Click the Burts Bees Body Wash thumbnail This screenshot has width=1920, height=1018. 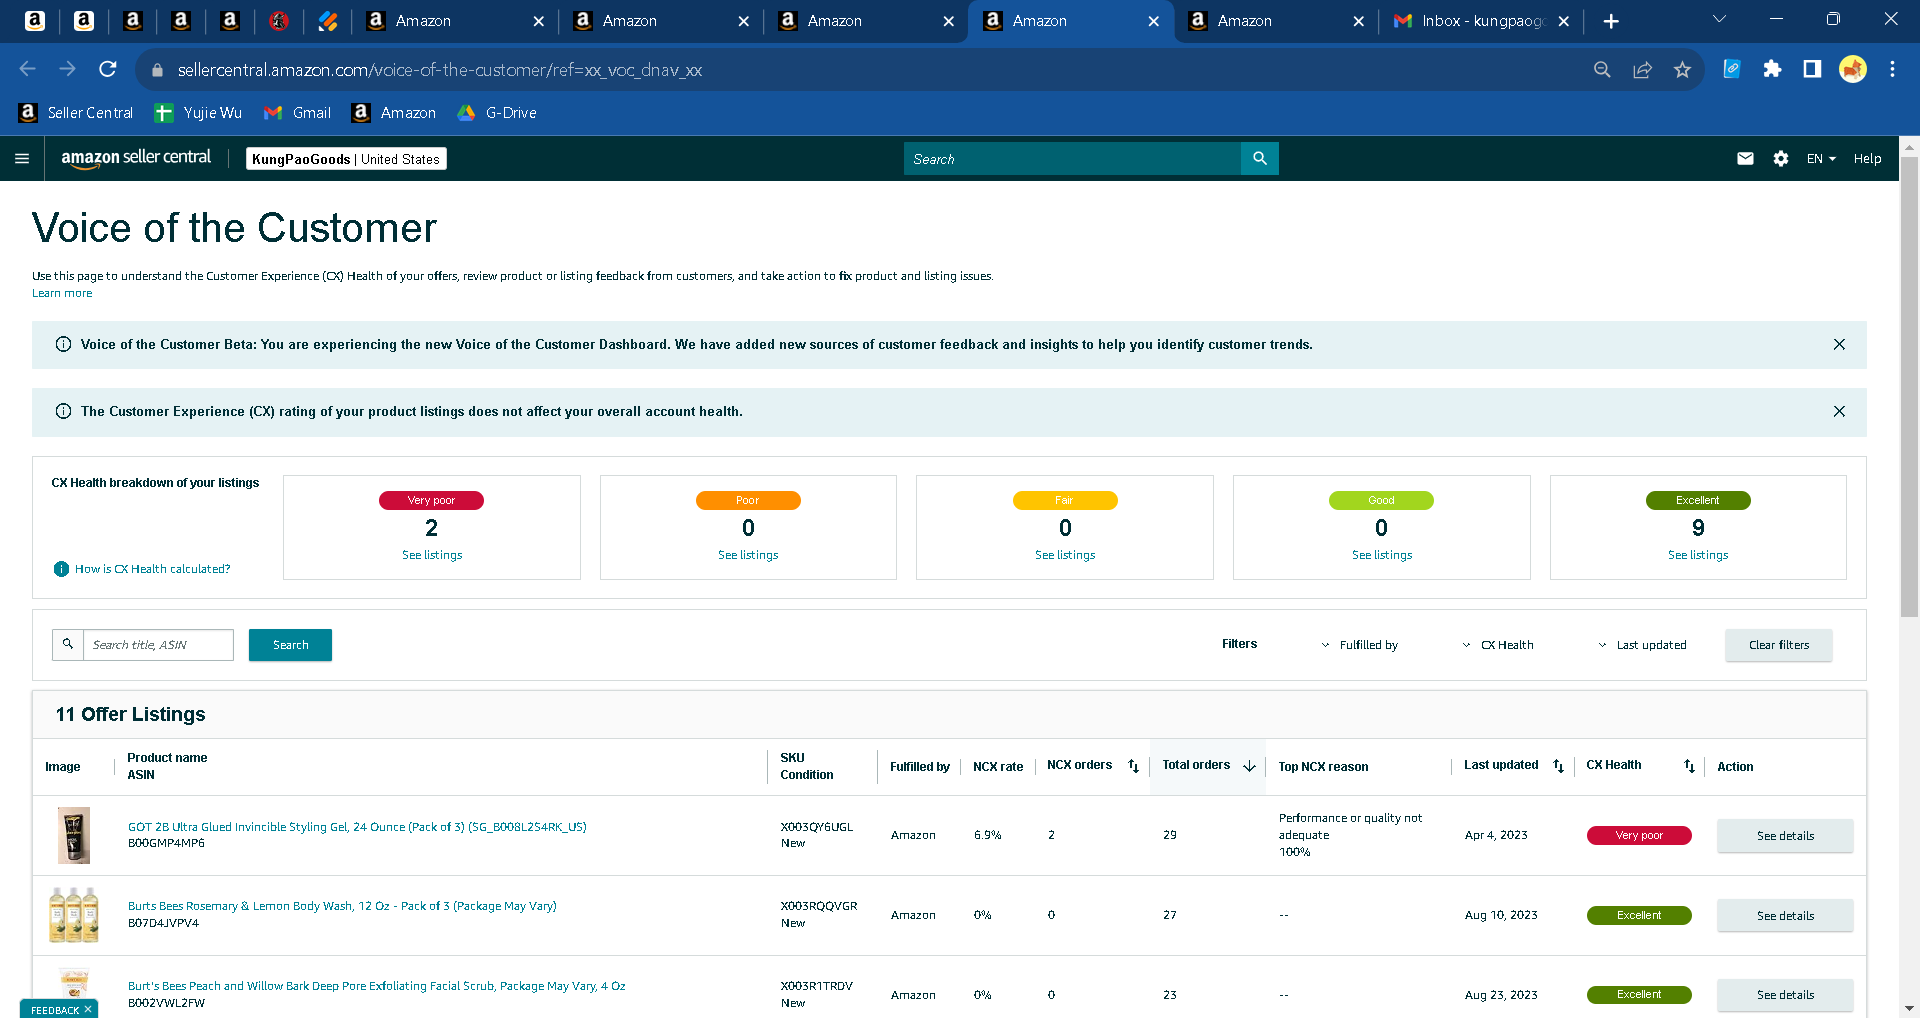[74, 914]
